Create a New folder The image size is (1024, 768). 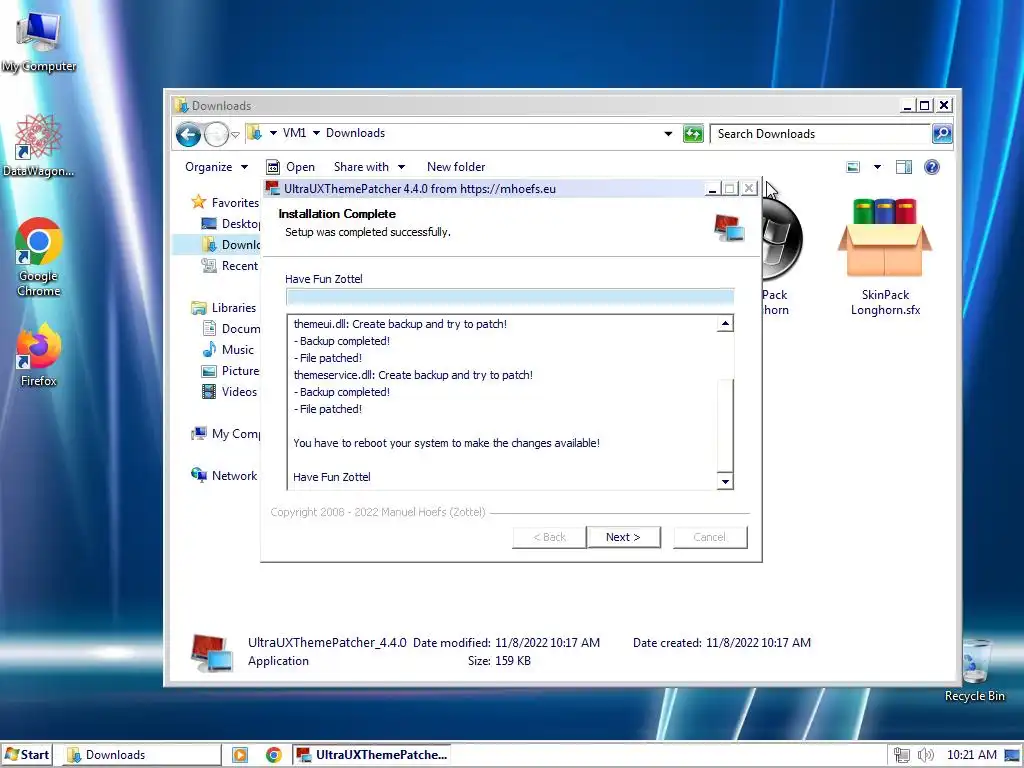tap(456, 167)
